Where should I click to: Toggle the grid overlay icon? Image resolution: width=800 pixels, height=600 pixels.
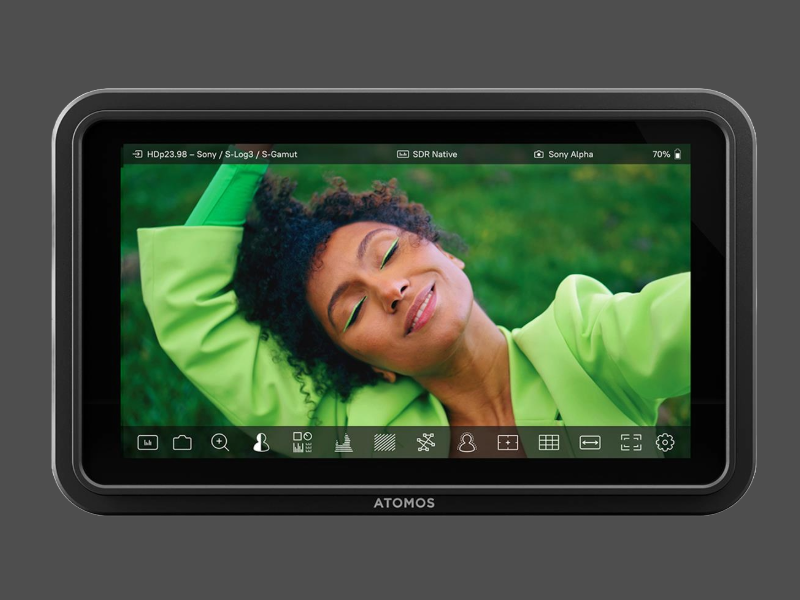coord(549,442)
